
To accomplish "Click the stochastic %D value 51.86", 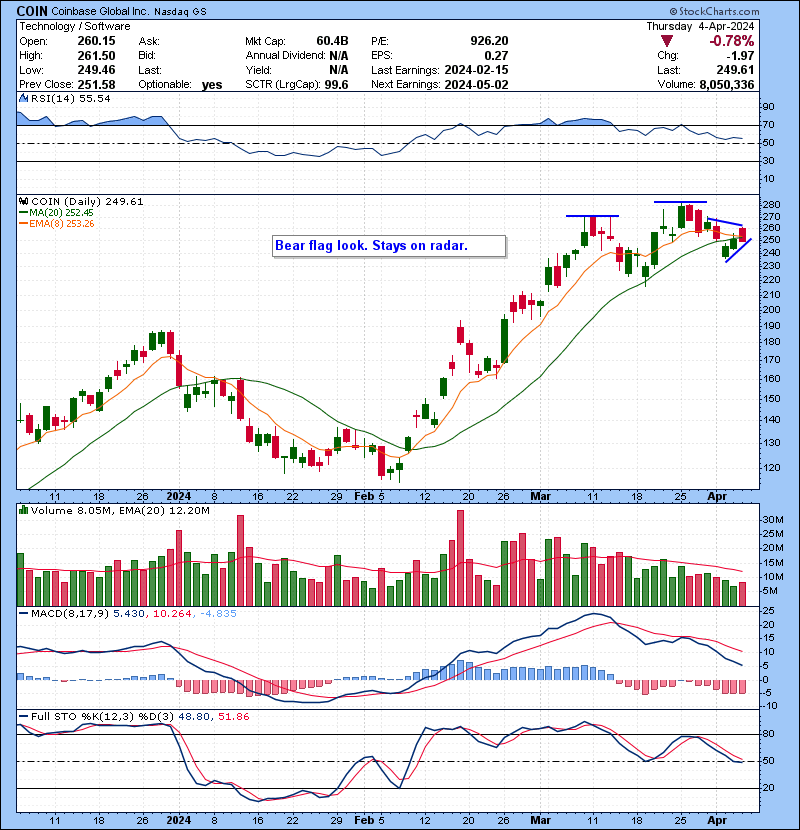I will [233, 716].
